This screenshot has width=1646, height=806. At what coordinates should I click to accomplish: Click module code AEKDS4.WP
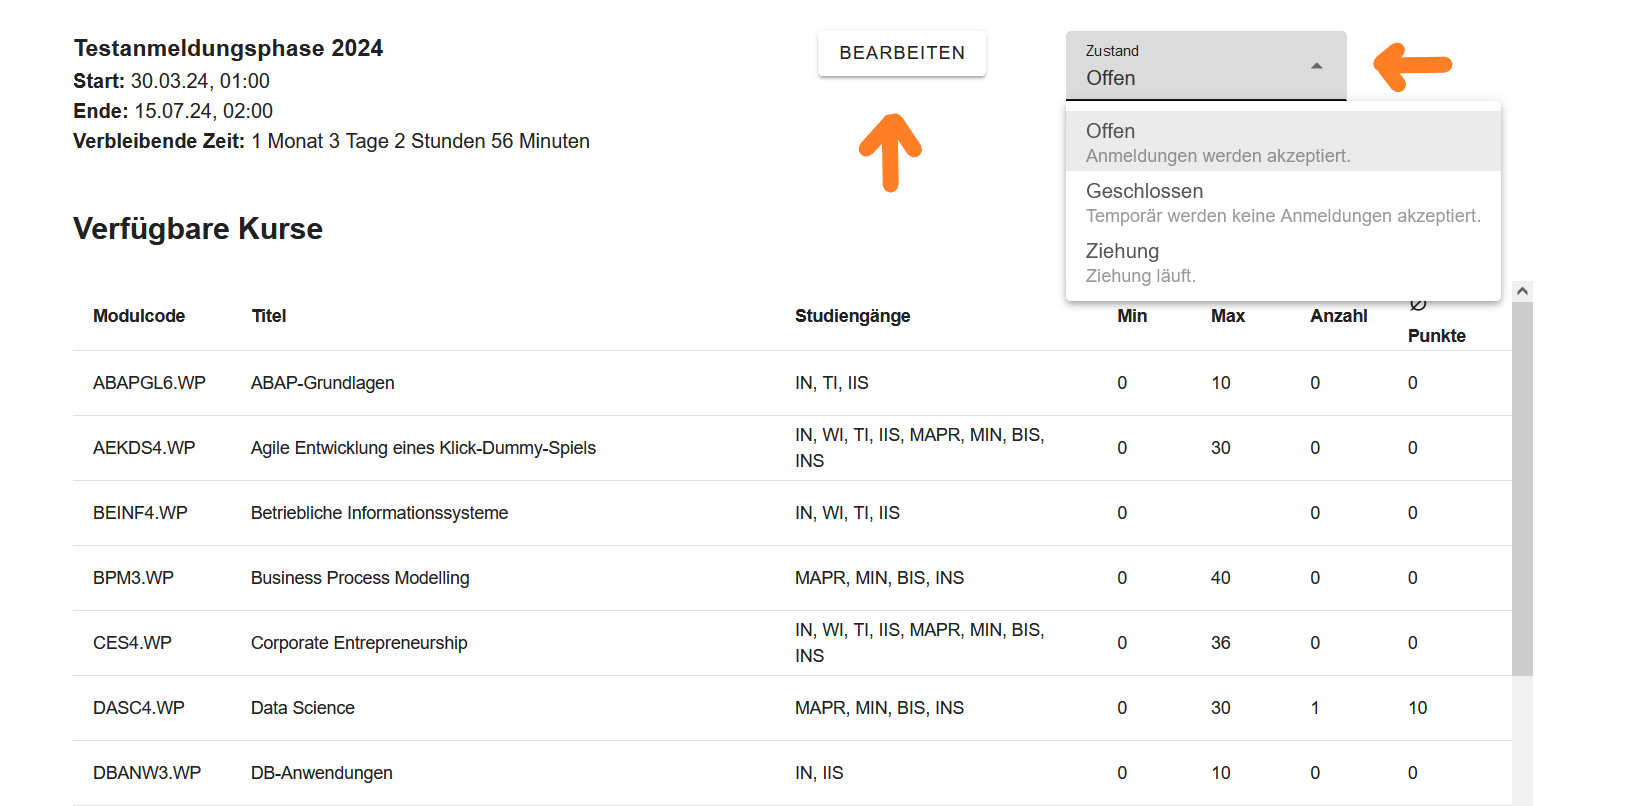(x=144, y=448)
